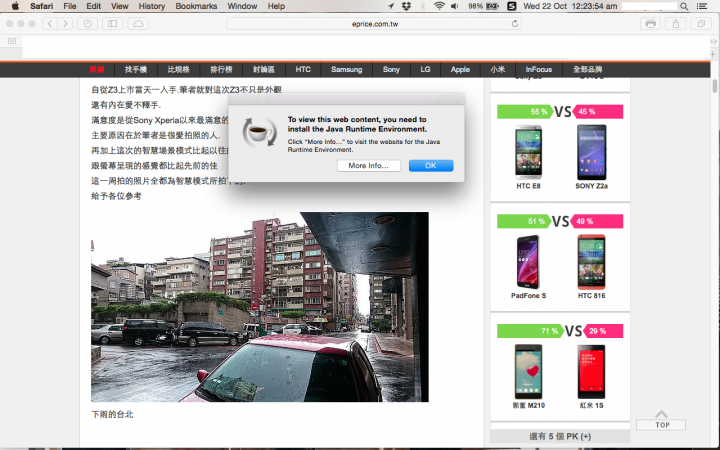Image resolution: width=720 pixels, height=450 pixels.
Task: Open the 討論區 navigation tab
Action: (264, 70)
